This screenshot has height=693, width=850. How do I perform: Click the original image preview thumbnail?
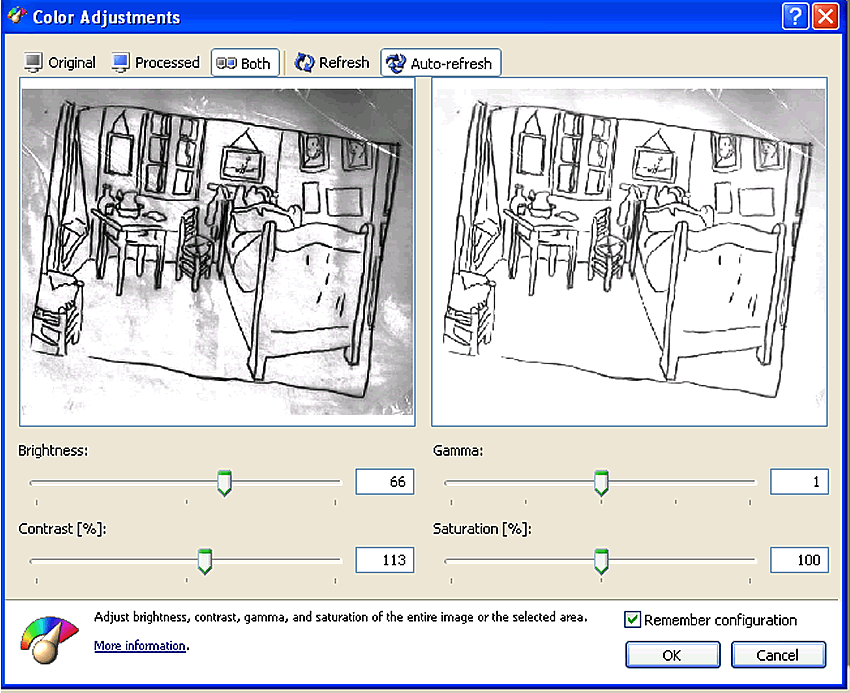[x=217, y=252]
